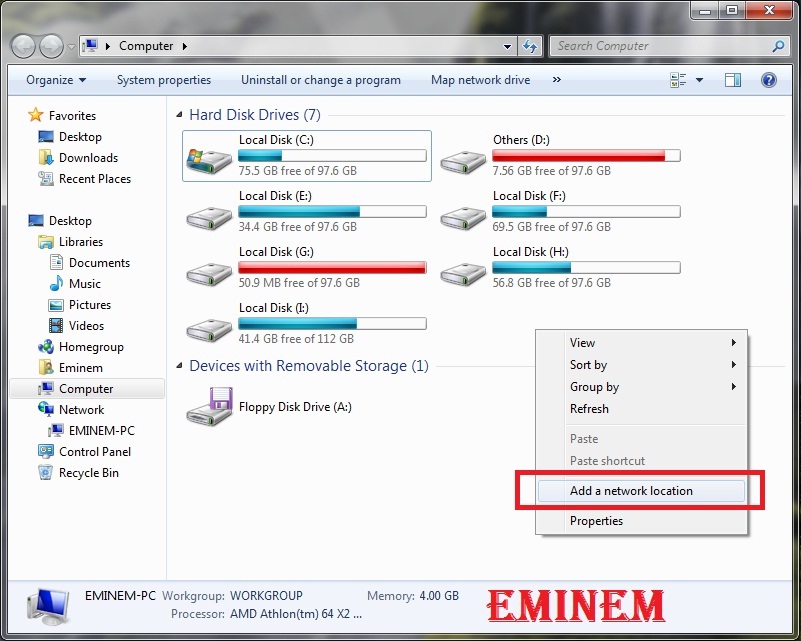Click Local Disk (C:) usage bar
The image size is (801, 641).
[x=332, y=156]
